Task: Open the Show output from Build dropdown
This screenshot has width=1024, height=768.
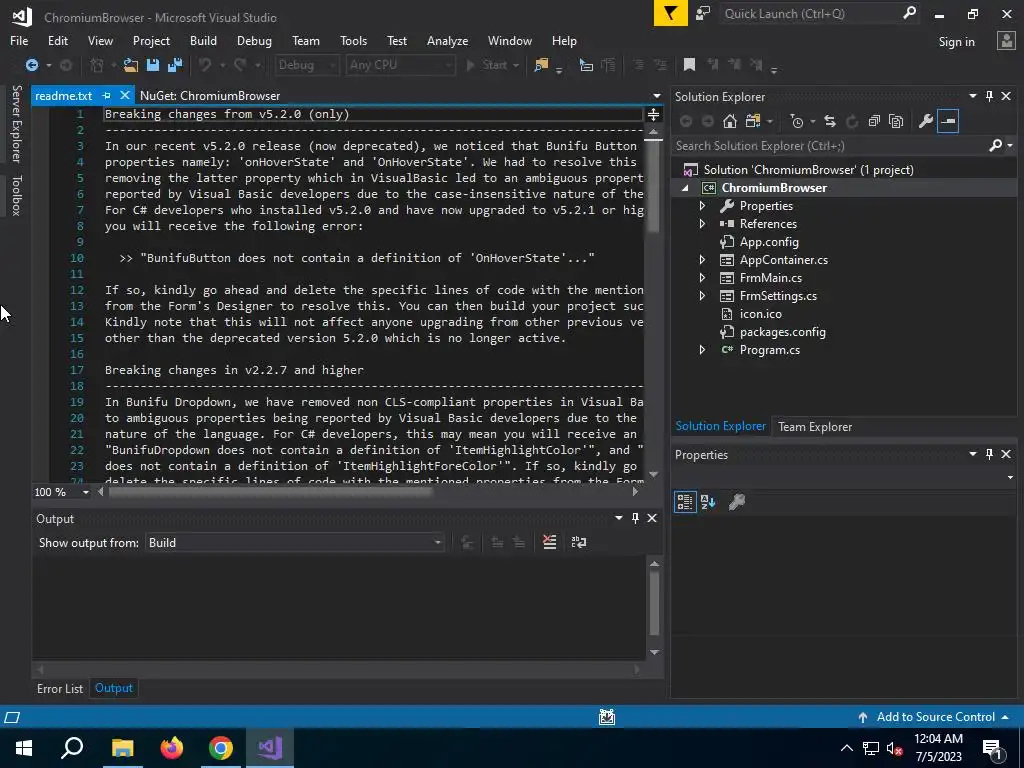Action: [x=295, y=543]
